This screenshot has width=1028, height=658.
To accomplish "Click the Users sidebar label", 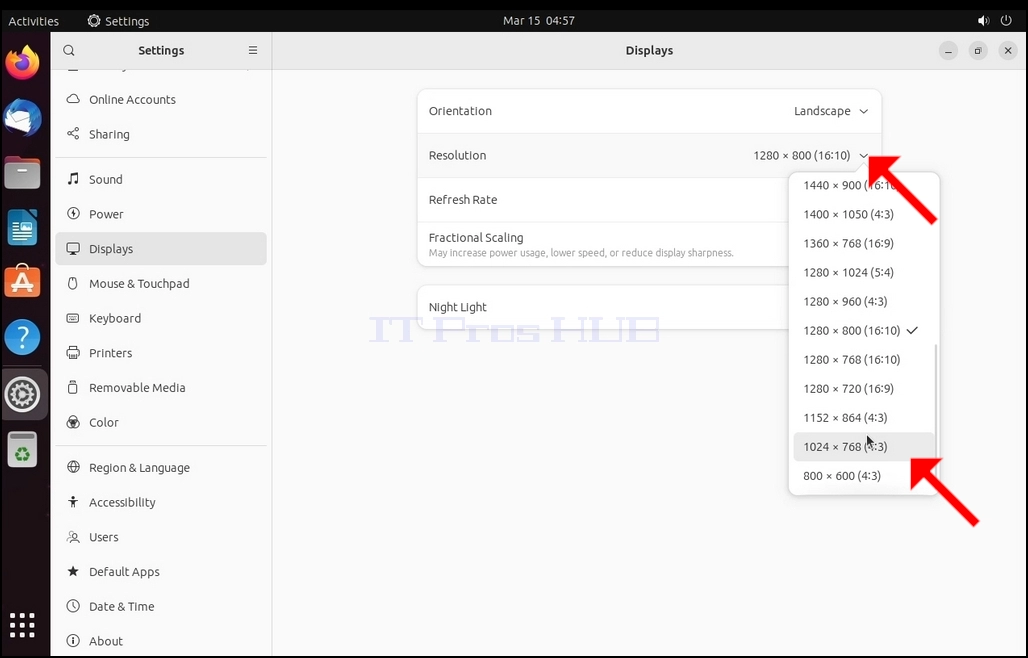I will click(x=104, y=537).
